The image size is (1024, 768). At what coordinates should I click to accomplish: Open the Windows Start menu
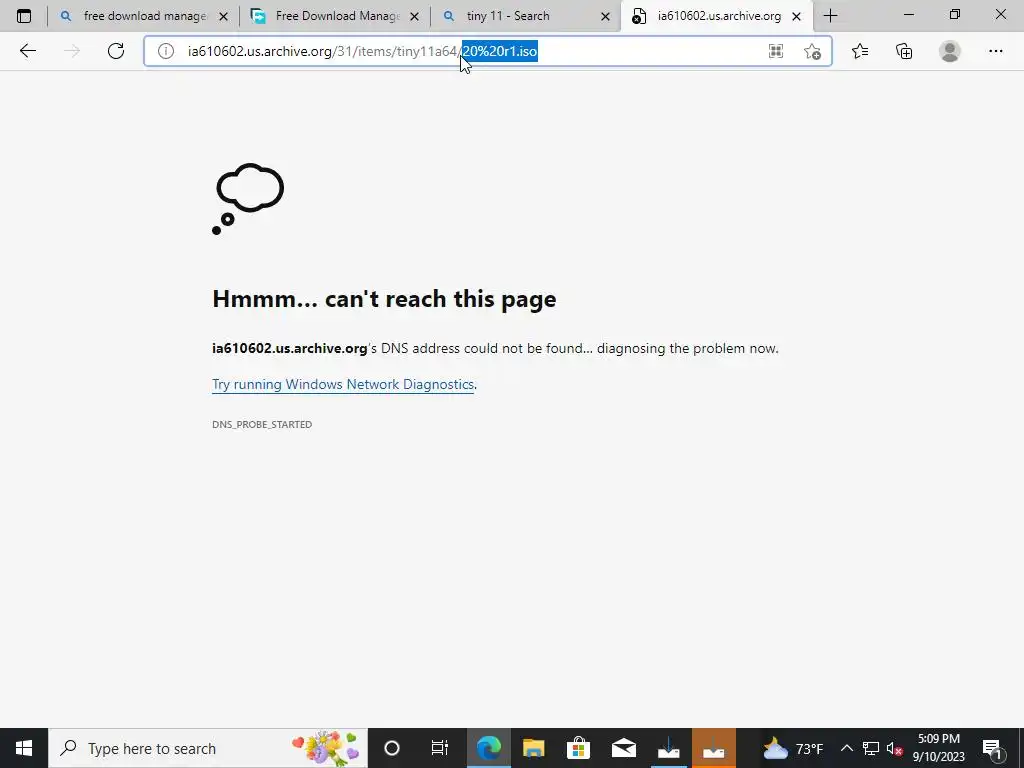(x=24, y=748)
